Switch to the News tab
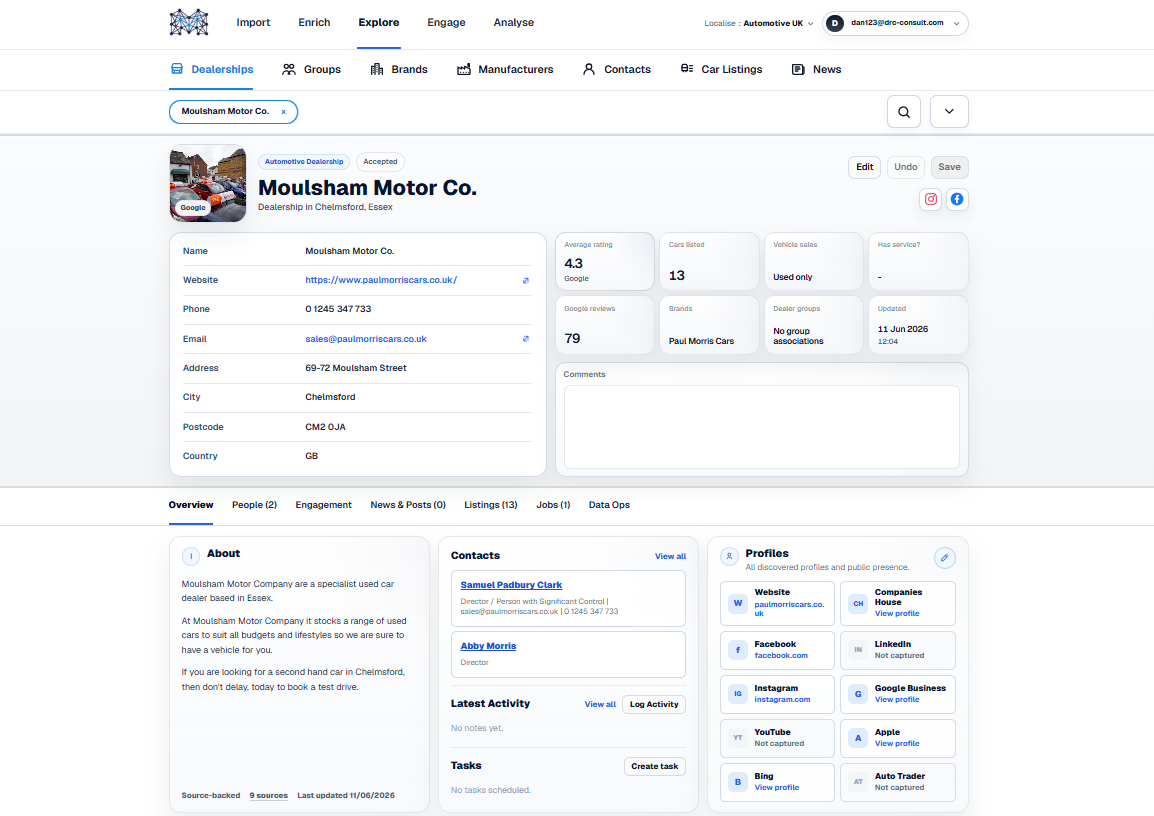The image size is (1154, 816). [x=816, y=69]
